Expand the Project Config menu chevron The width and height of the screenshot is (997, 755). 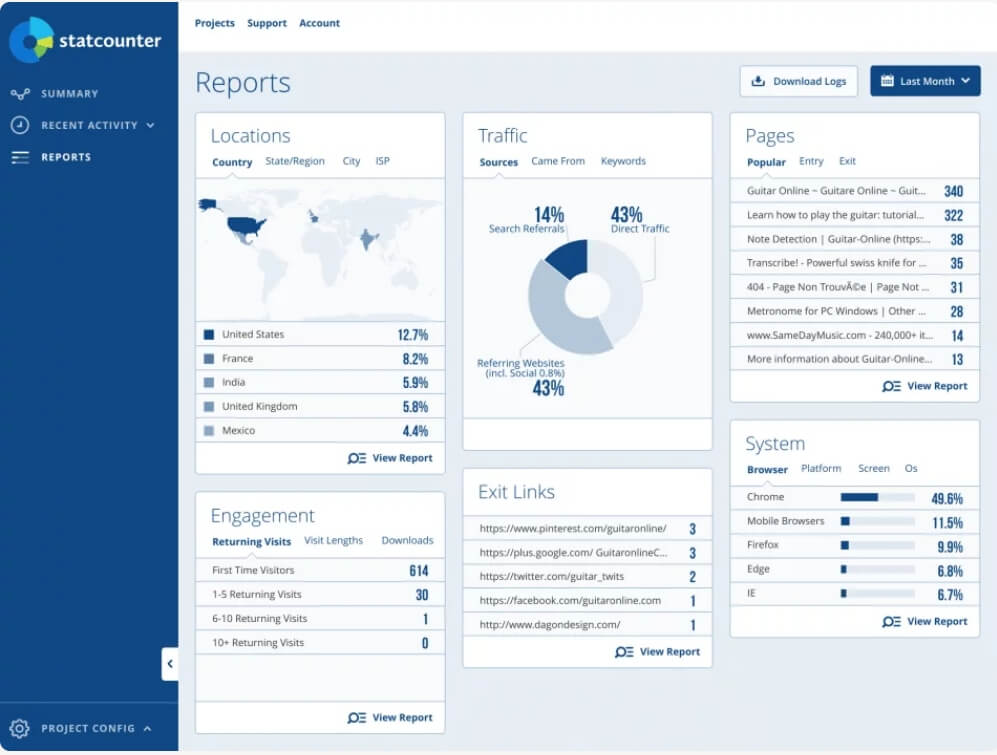point(148,728)
